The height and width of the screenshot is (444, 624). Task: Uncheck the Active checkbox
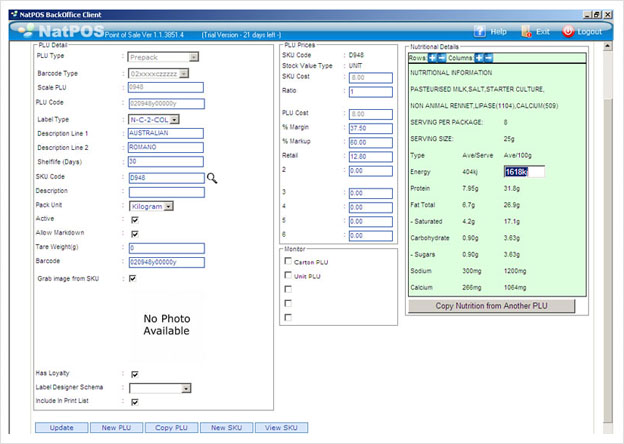pos(135,220)
